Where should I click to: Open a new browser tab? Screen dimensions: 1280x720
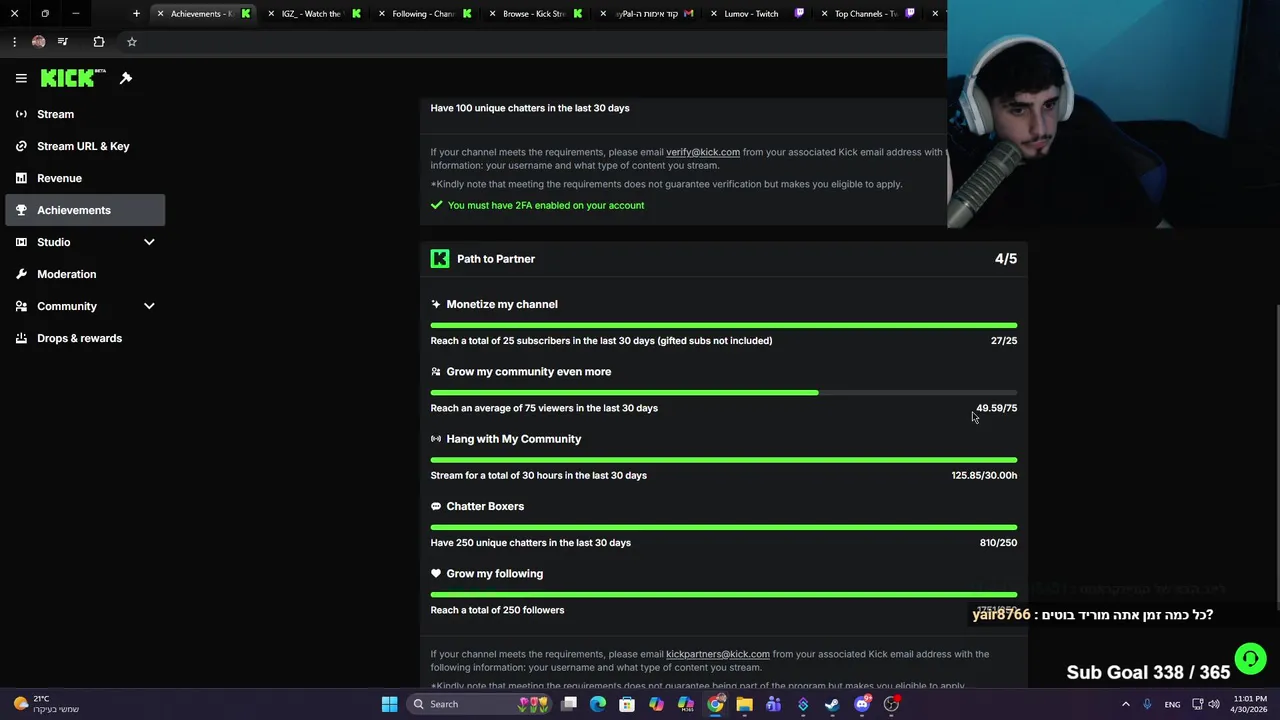136,14
